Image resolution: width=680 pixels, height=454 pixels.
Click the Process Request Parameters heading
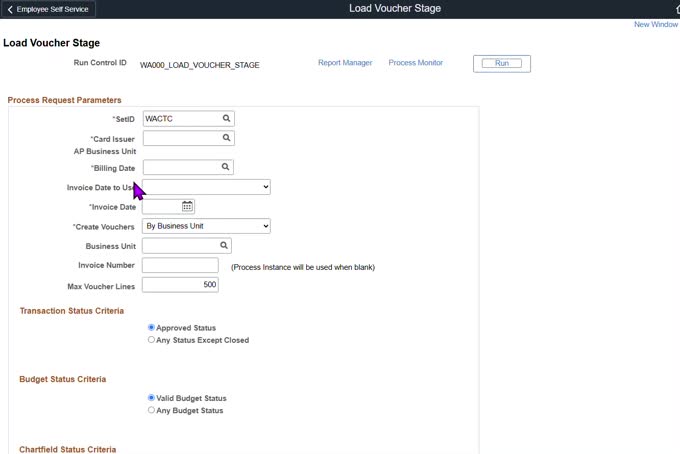click(65, 100)
